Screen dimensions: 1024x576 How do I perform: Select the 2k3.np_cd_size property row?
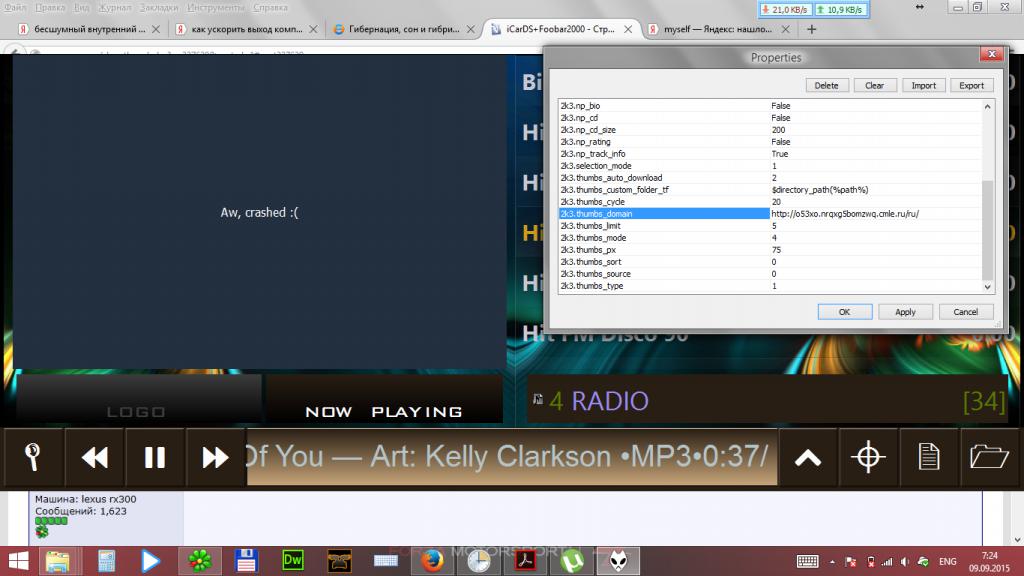769,130
